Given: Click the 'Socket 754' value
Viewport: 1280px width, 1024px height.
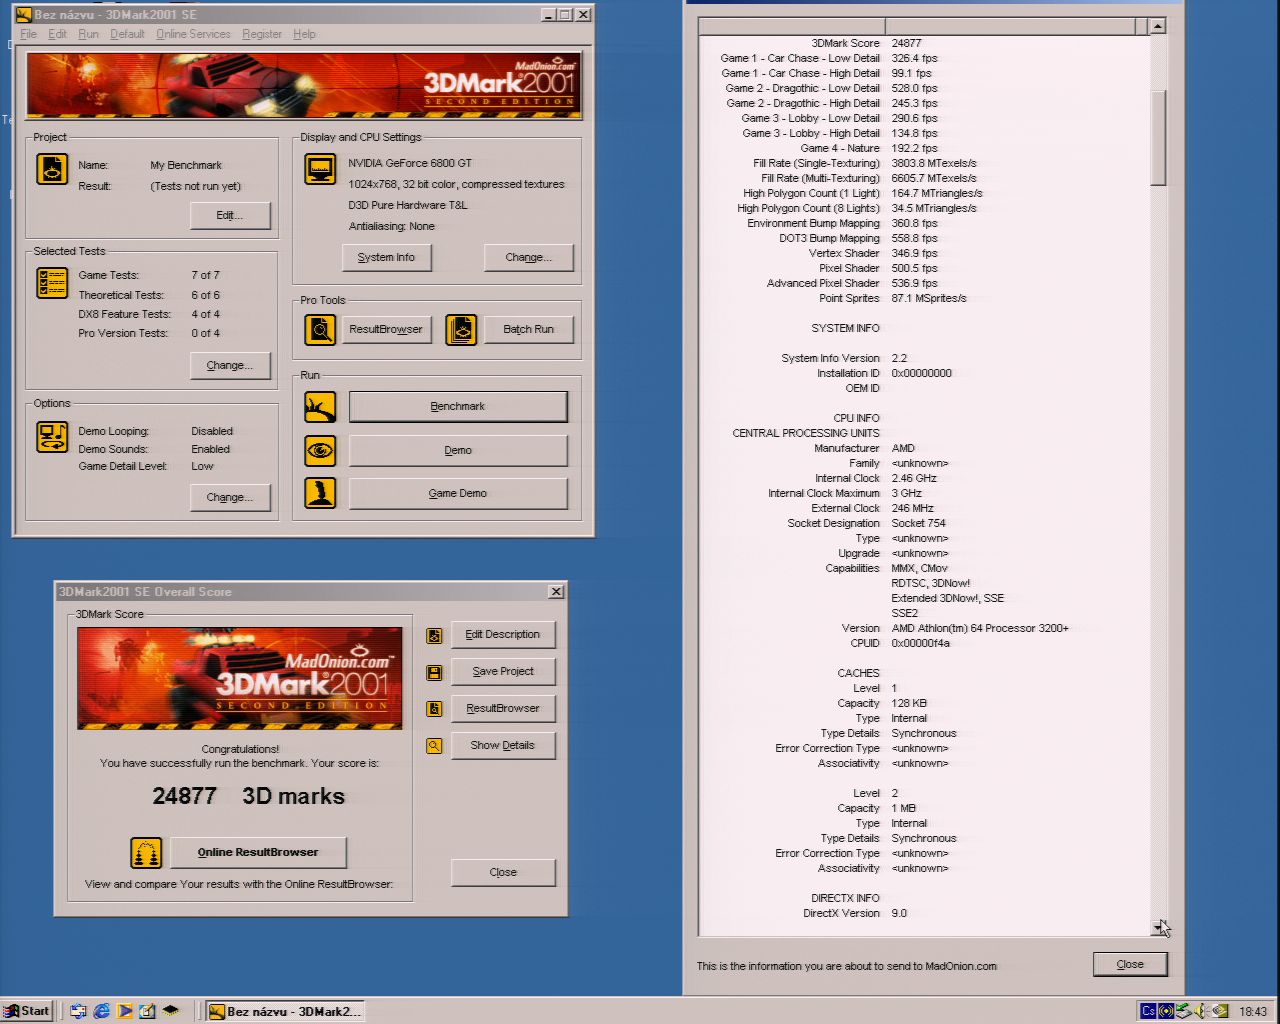Looking at the screenshot, I should click(918, 523).
